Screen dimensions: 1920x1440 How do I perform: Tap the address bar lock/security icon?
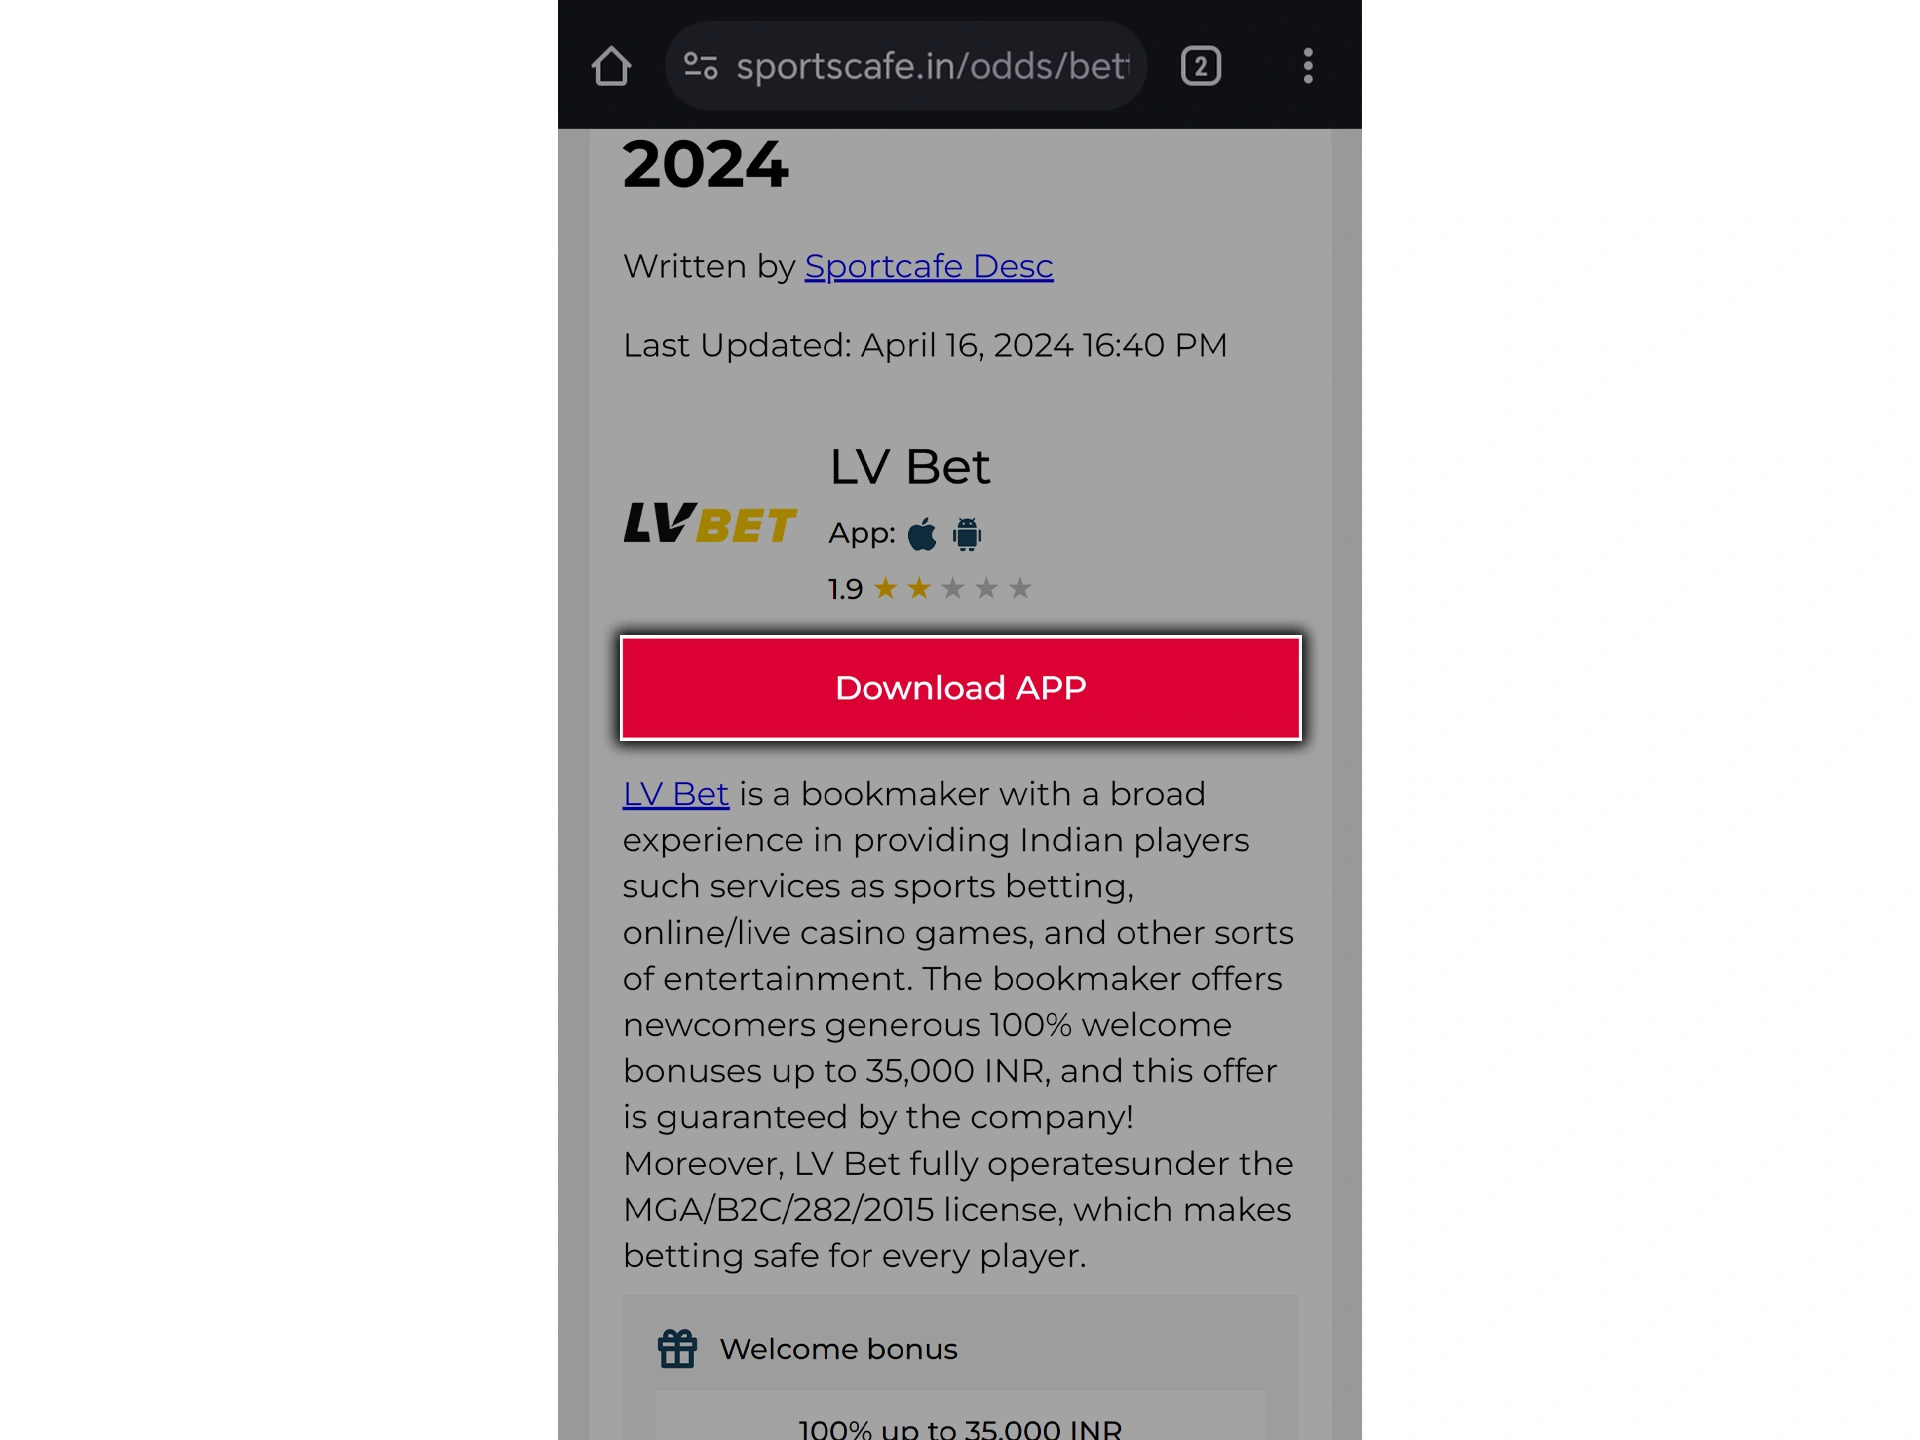tap(700, 65)
